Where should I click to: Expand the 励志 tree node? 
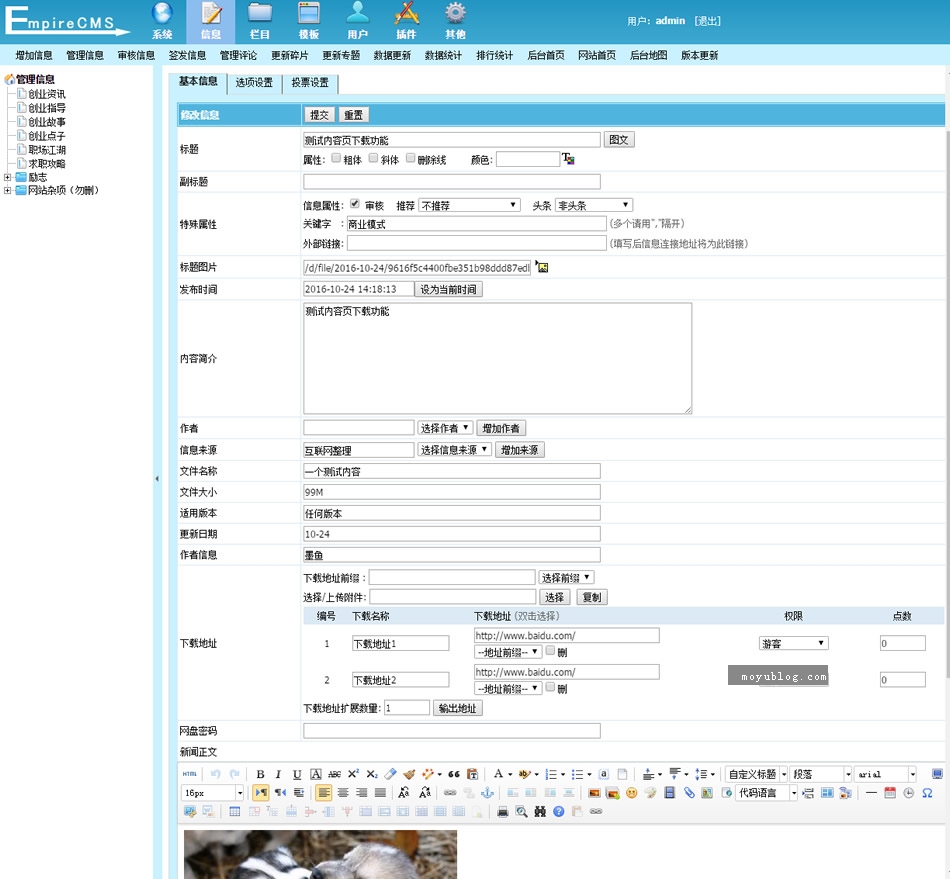coord(9,177)
